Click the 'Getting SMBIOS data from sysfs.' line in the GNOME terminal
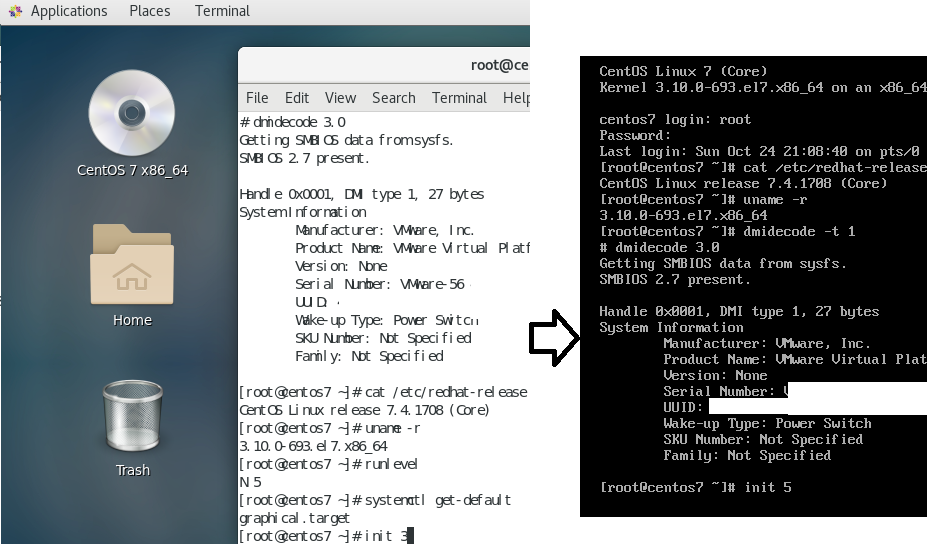 (x=346, y=140)
